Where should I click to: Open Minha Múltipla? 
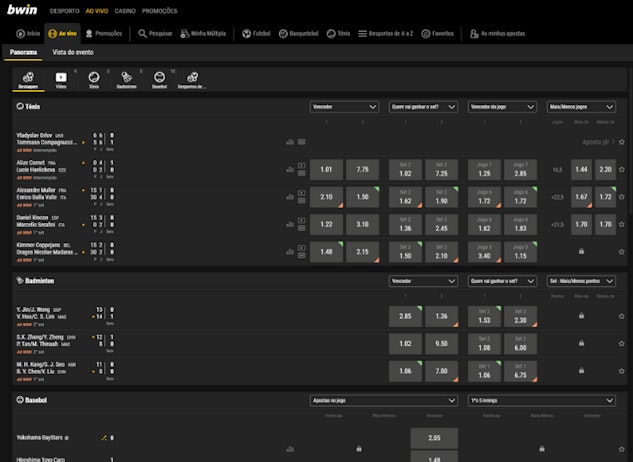click(203, 34)
